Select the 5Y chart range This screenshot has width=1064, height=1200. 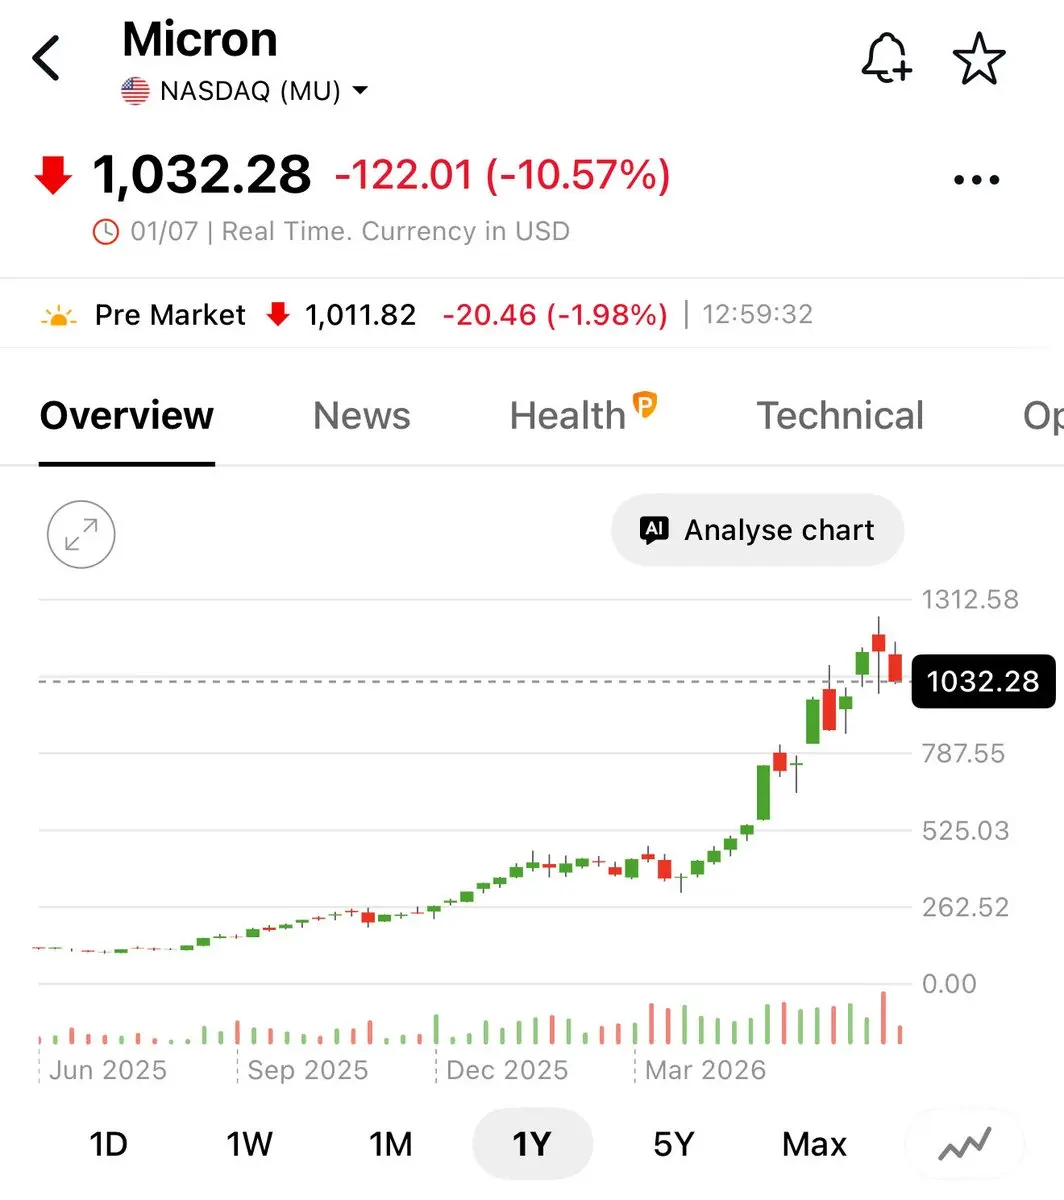click(673, 1143)
